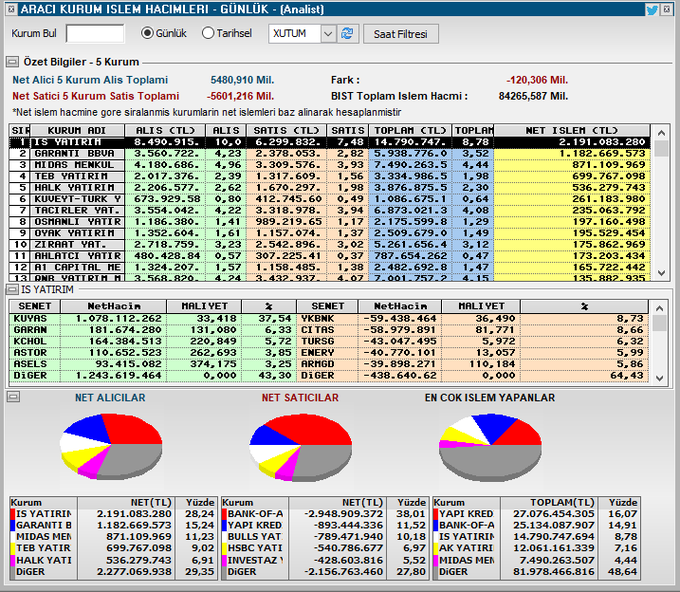Select the A1 CAPITAL ME row
Viewport: 680px width, 592px height.
(x=330, y=267)
